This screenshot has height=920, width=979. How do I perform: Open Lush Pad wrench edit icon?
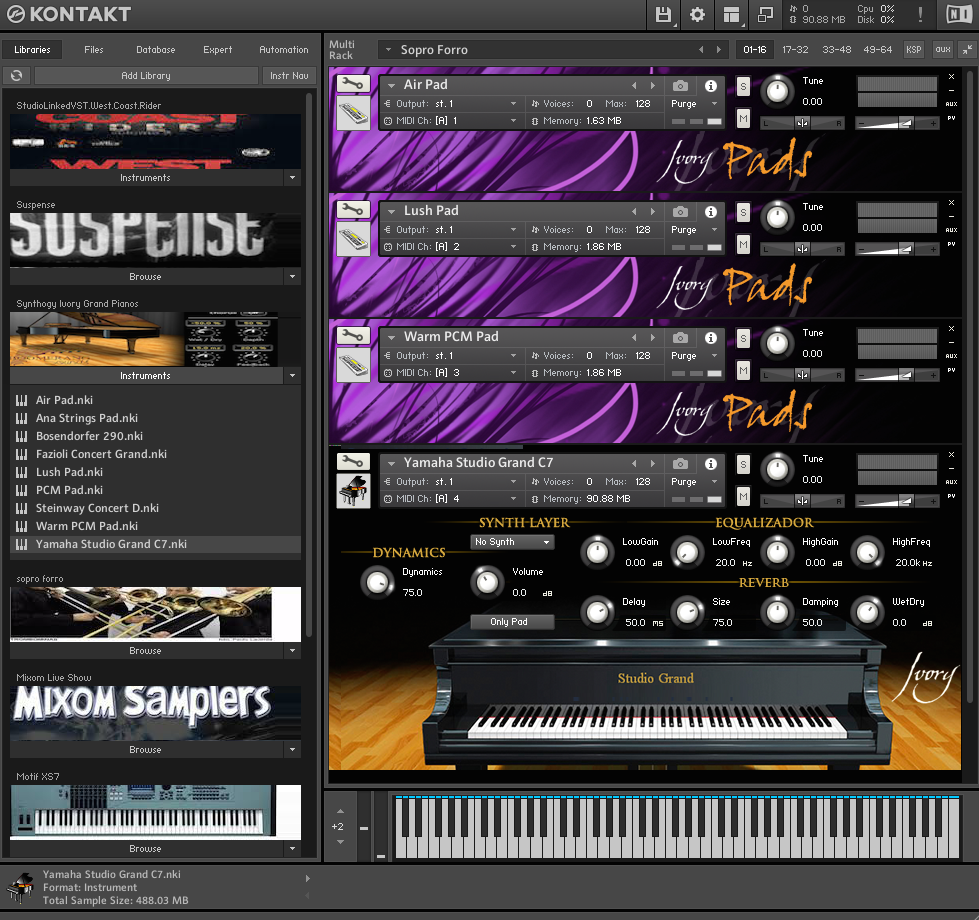(x=353, y=210)
